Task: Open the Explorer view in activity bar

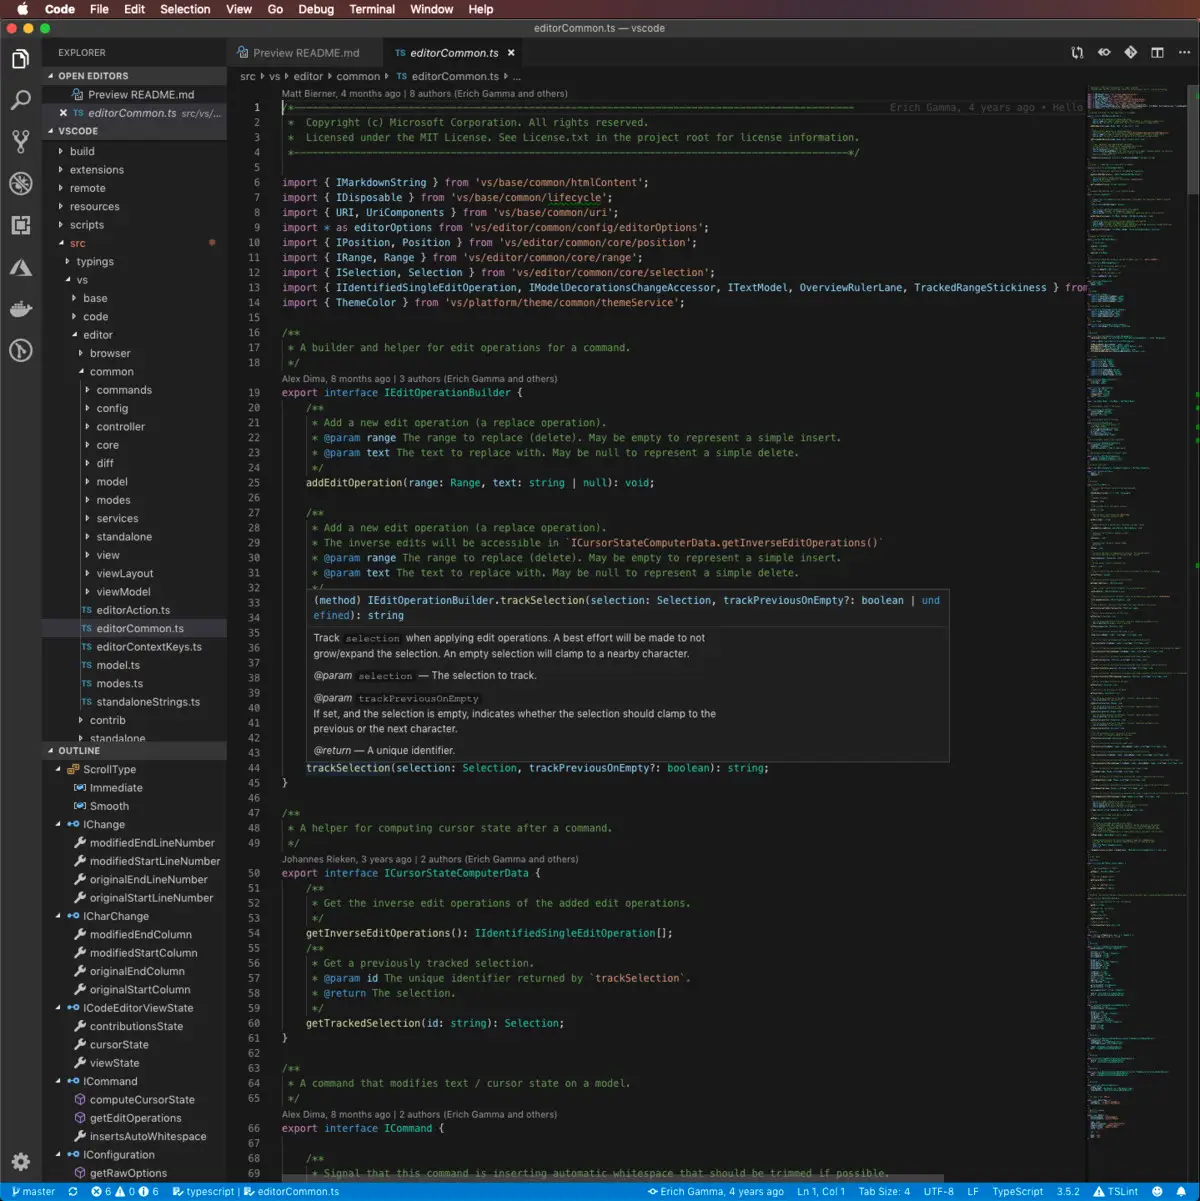Action: point(20,60)
